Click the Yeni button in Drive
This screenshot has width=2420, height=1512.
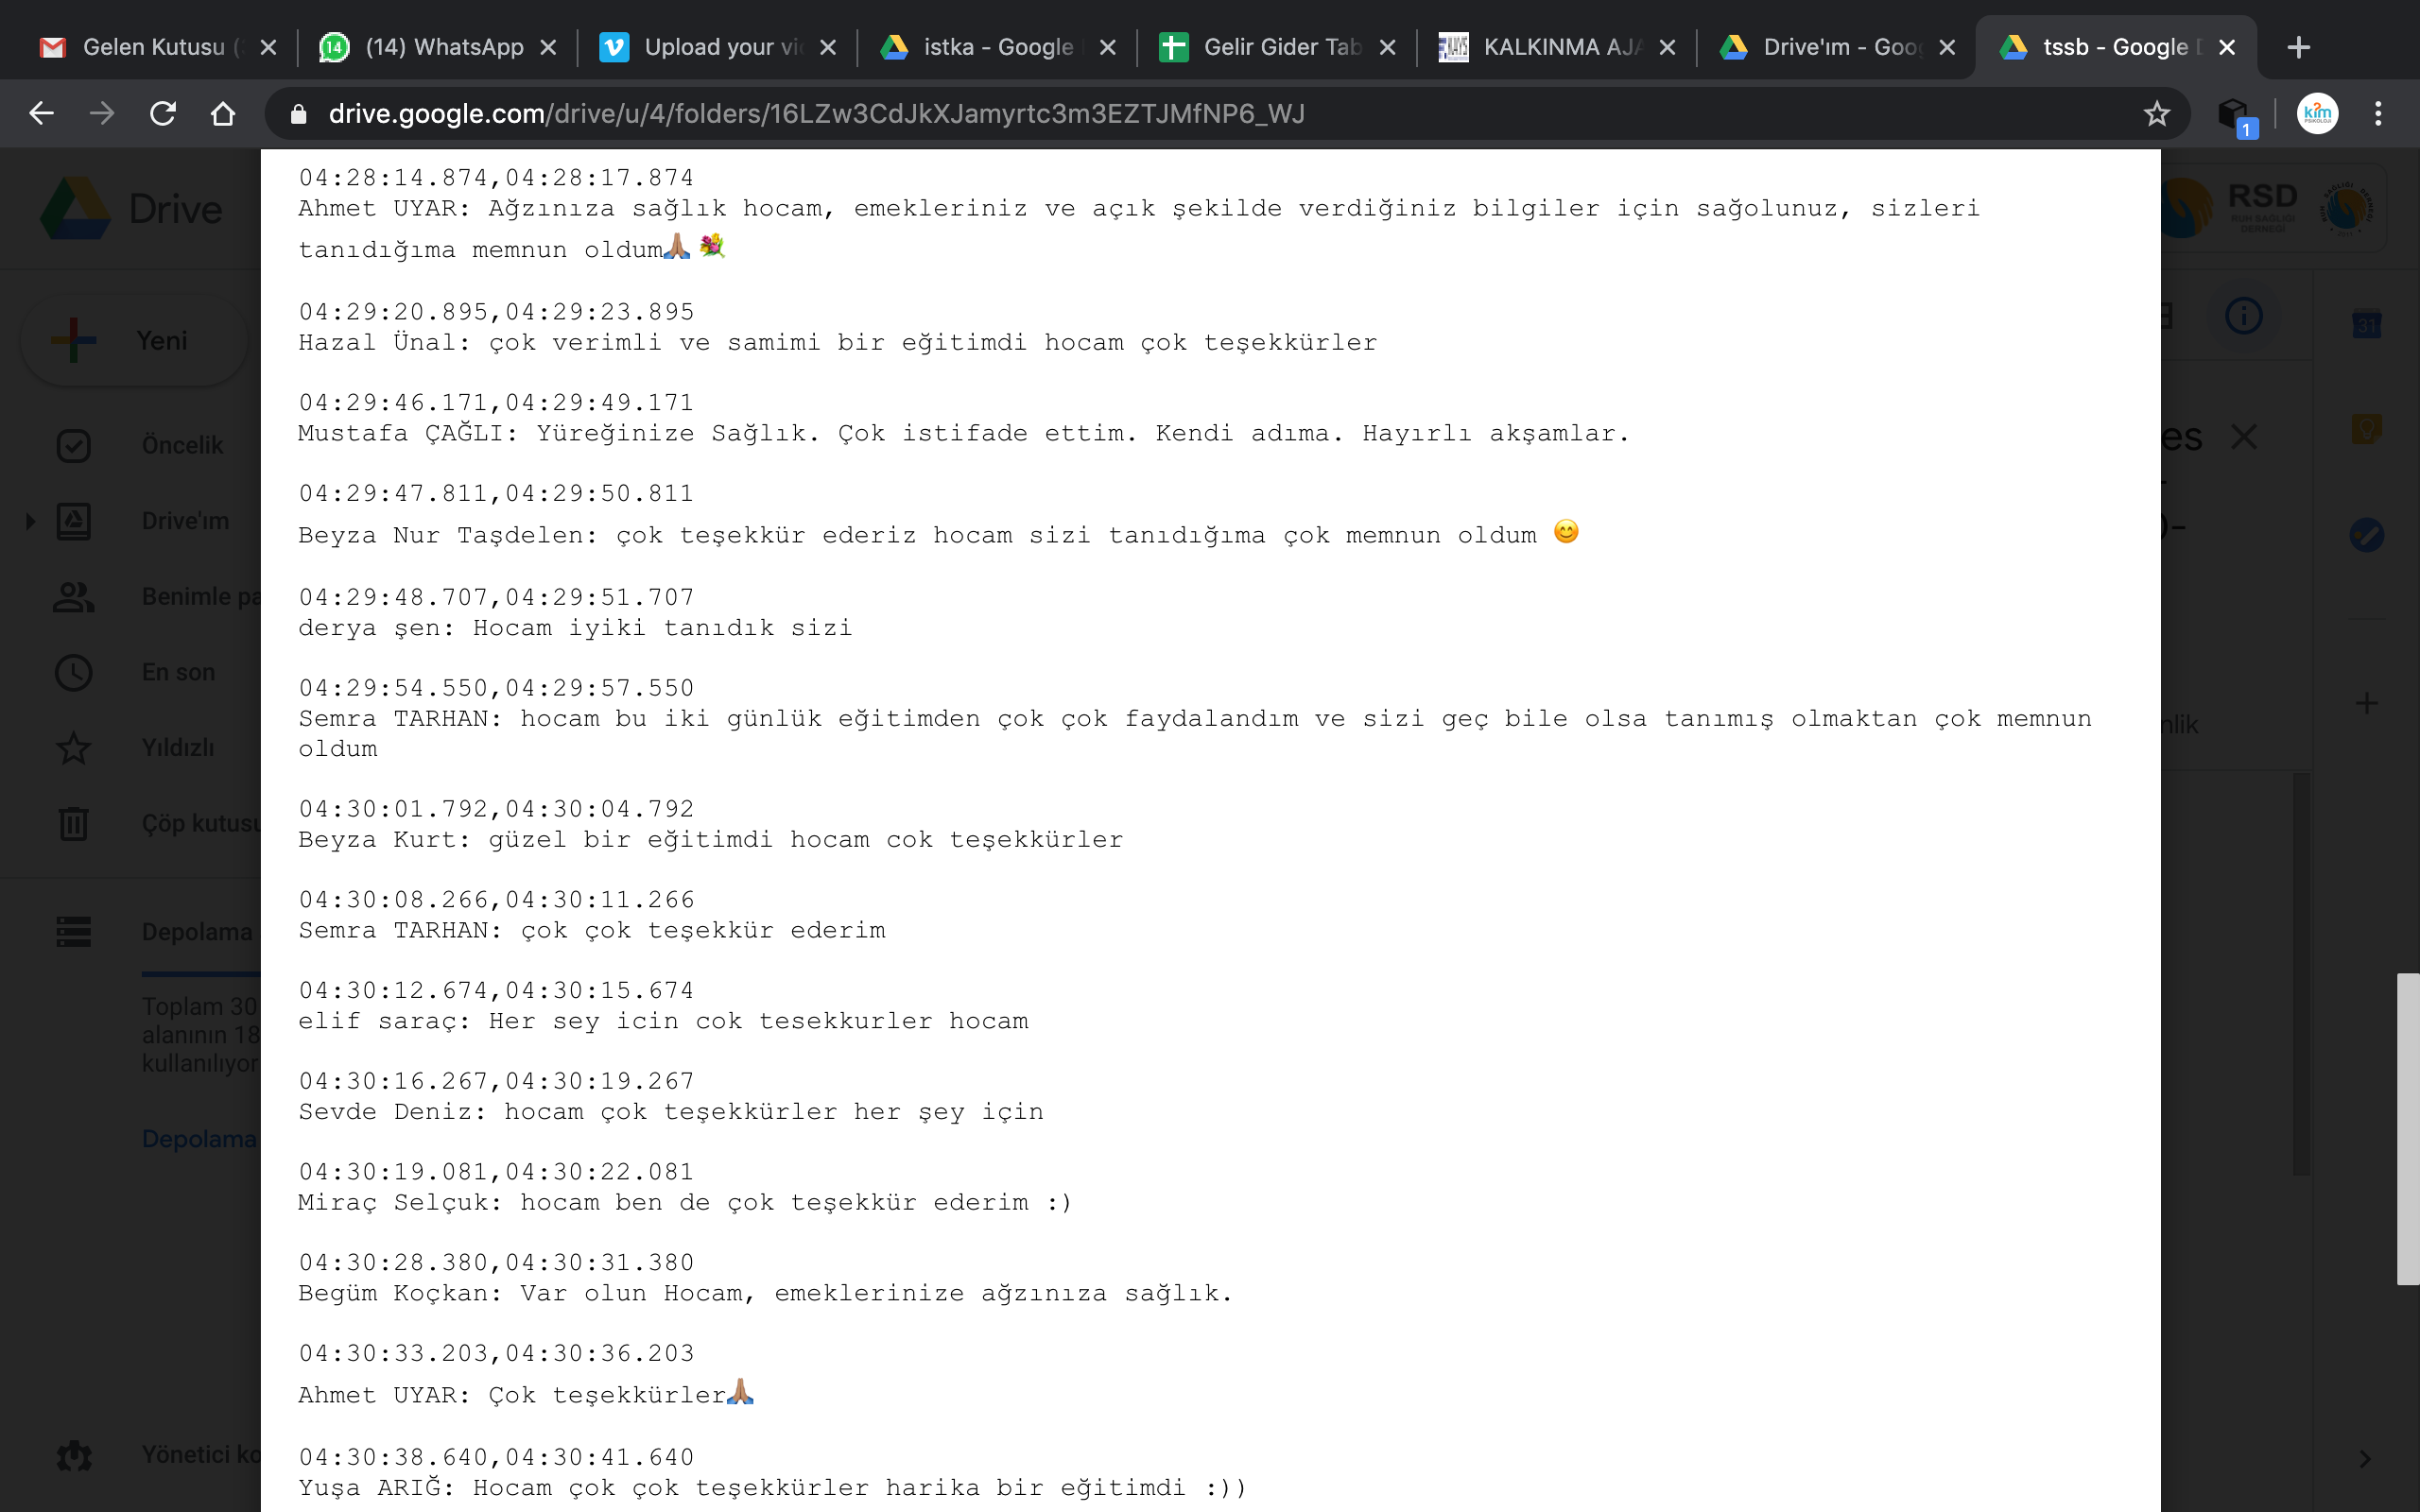click(134, 341)
